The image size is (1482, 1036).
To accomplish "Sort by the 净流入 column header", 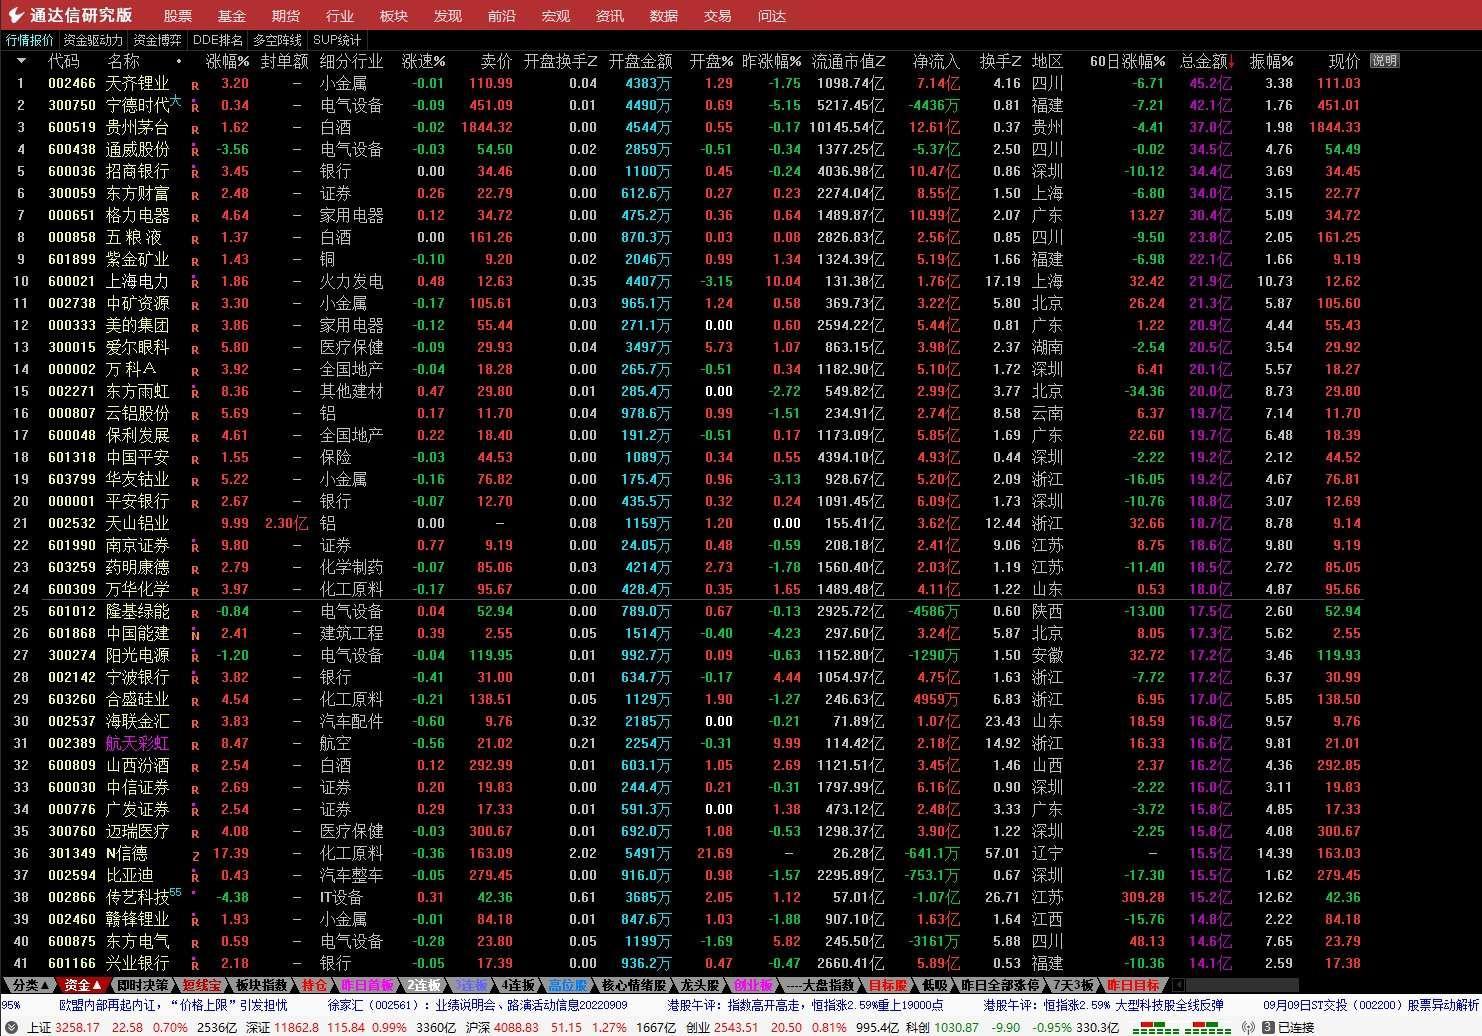I will pyautogui.click(x=936, y=61).
